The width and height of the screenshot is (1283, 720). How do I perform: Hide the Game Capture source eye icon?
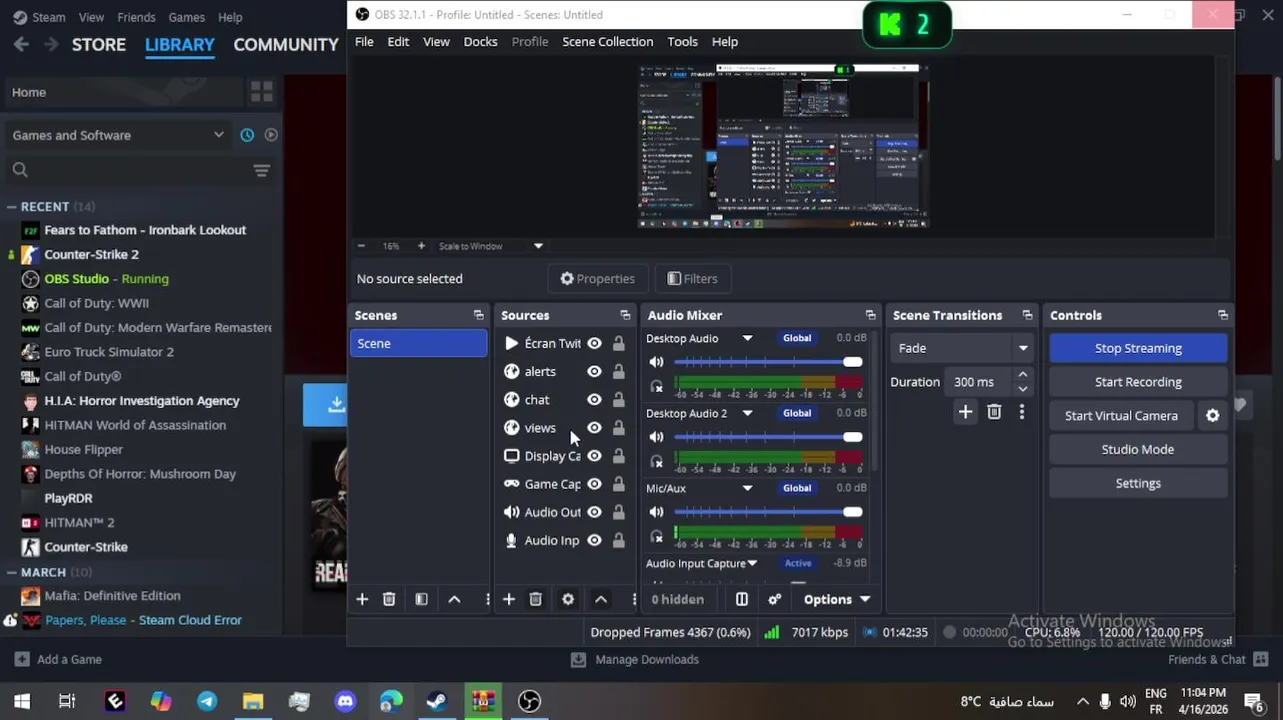click(594, 483)
